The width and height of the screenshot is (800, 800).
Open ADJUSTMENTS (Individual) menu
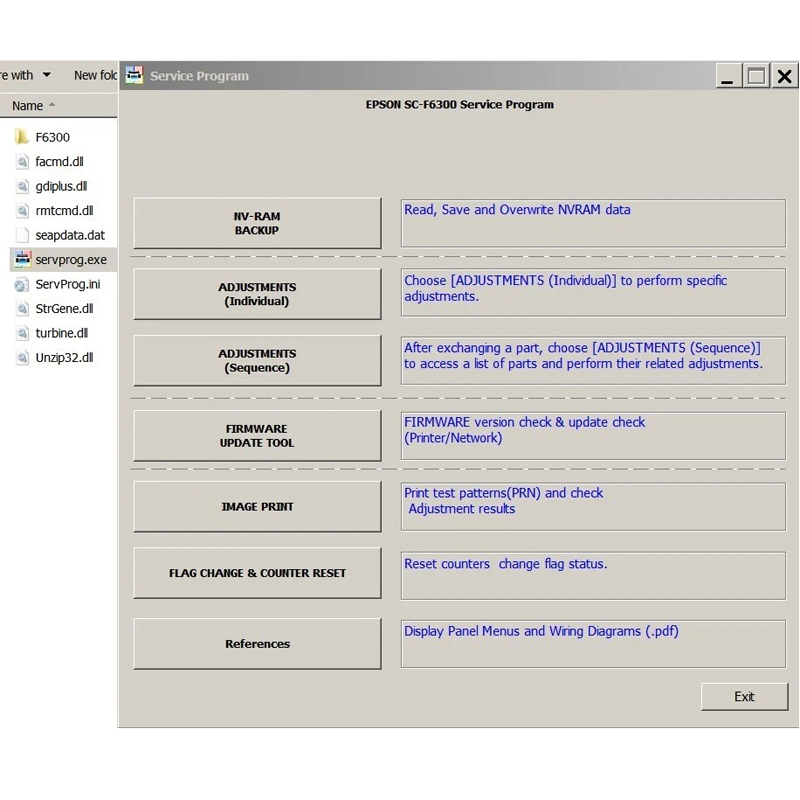[257, 294]
